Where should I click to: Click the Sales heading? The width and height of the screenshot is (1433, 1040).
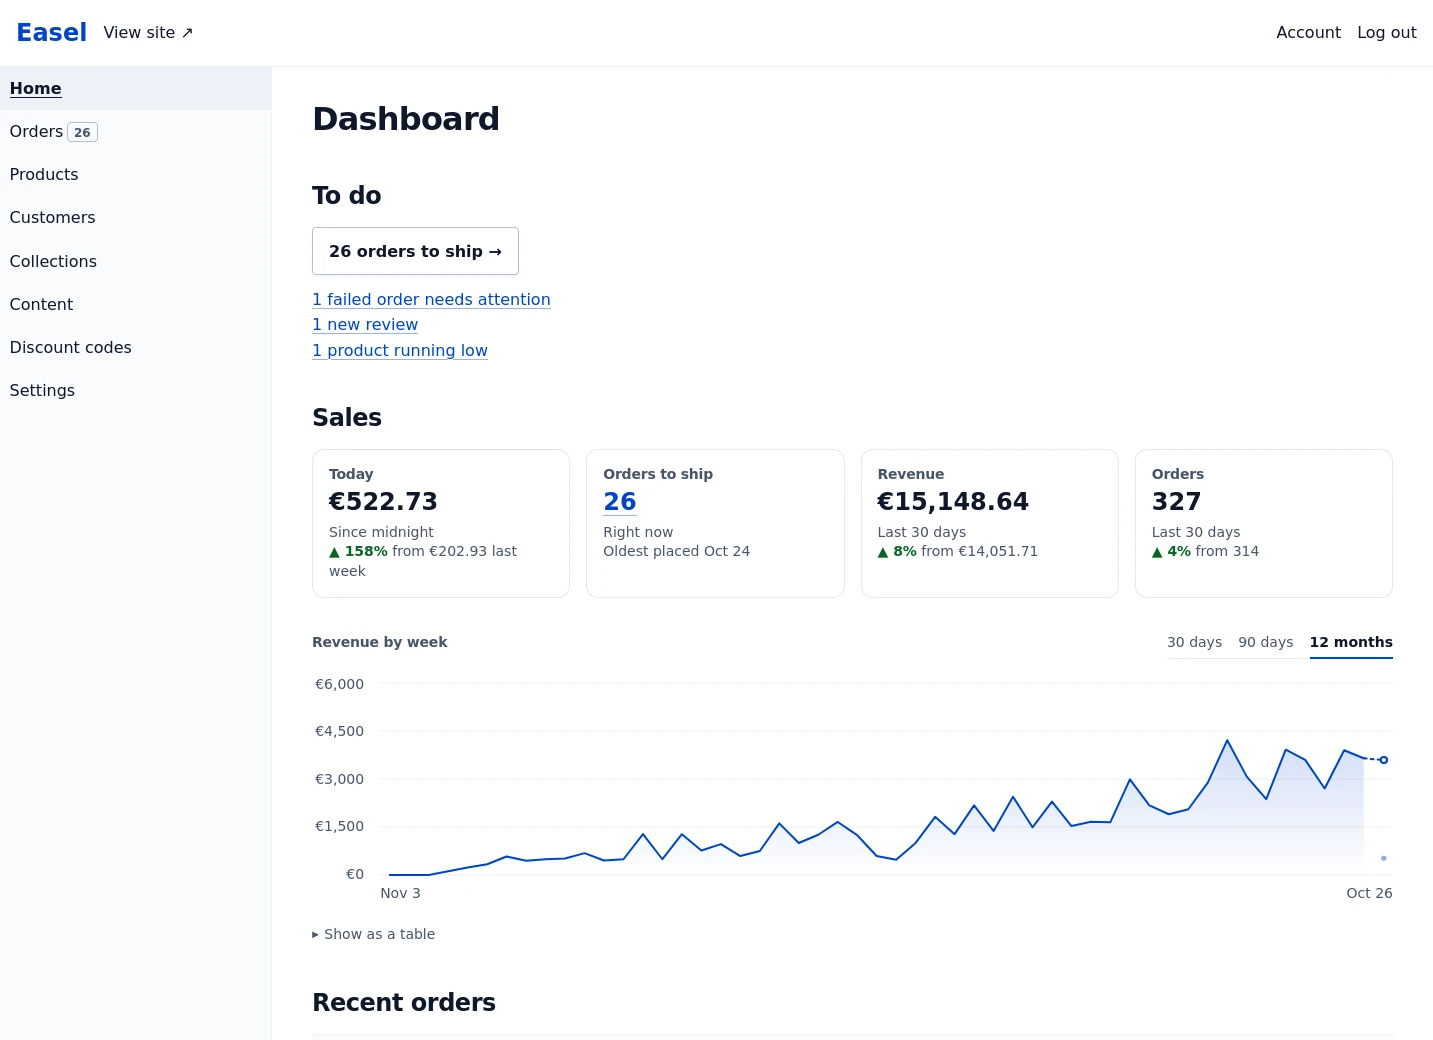click(347, 417)
